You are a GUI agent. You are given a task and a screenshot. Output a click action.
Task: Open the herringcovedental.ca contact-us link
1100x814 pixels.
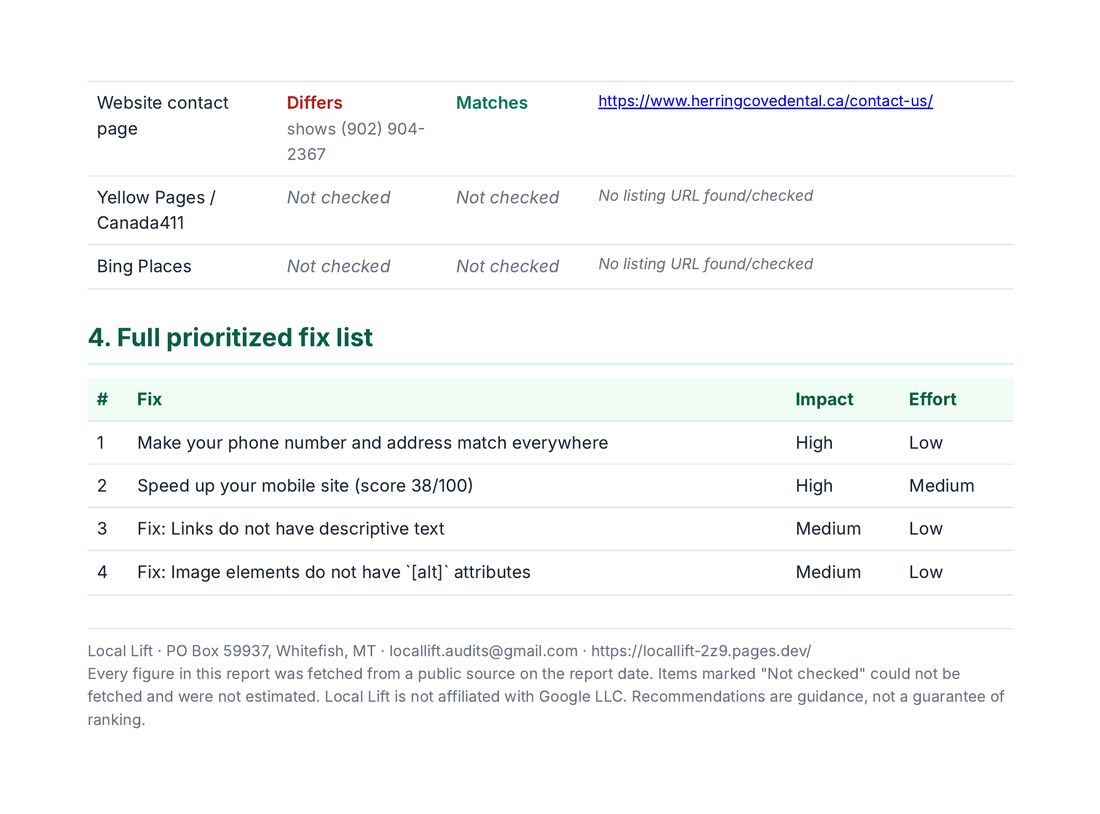(765, 101)
